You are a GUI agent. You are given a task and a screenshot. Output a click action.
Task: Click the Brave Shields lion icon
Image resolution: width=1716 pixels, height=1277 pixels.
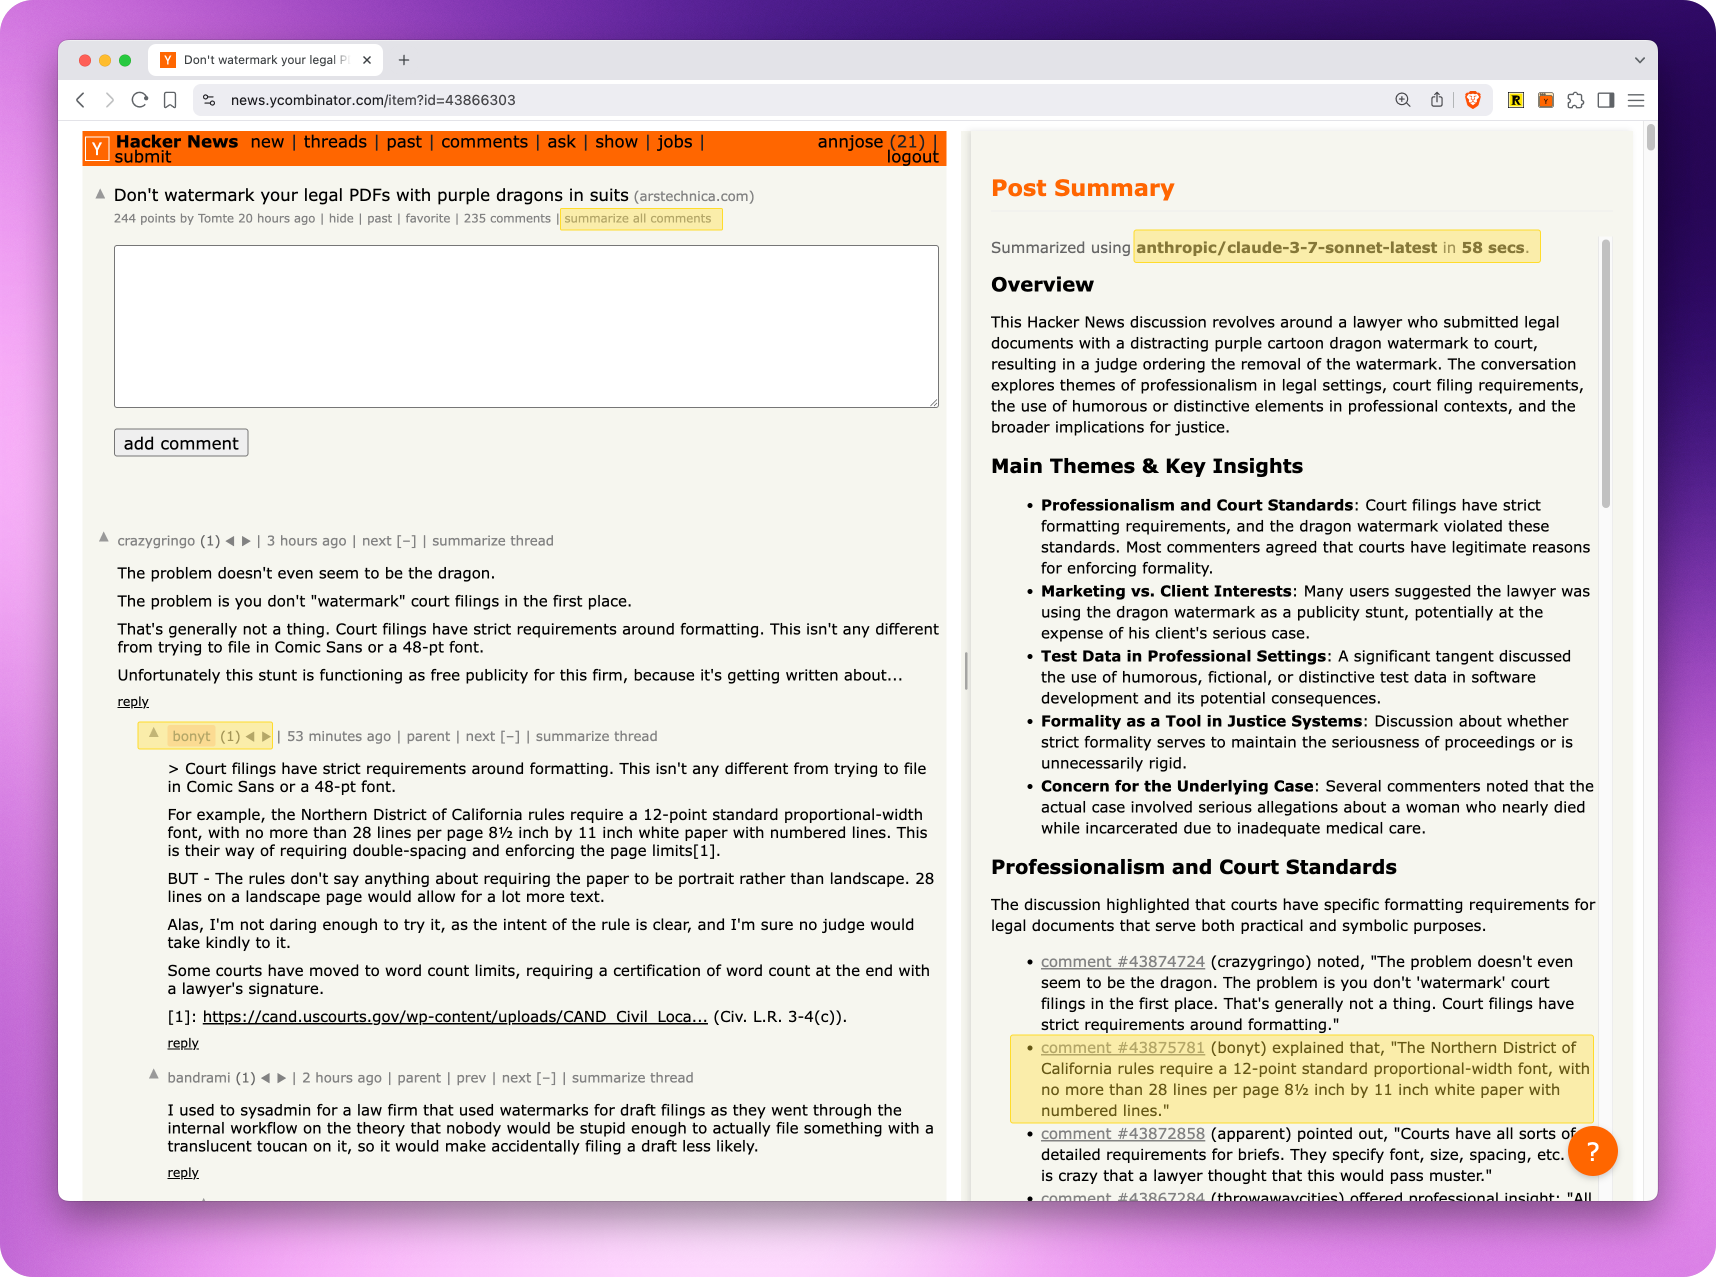click(x=1472, y=100)
